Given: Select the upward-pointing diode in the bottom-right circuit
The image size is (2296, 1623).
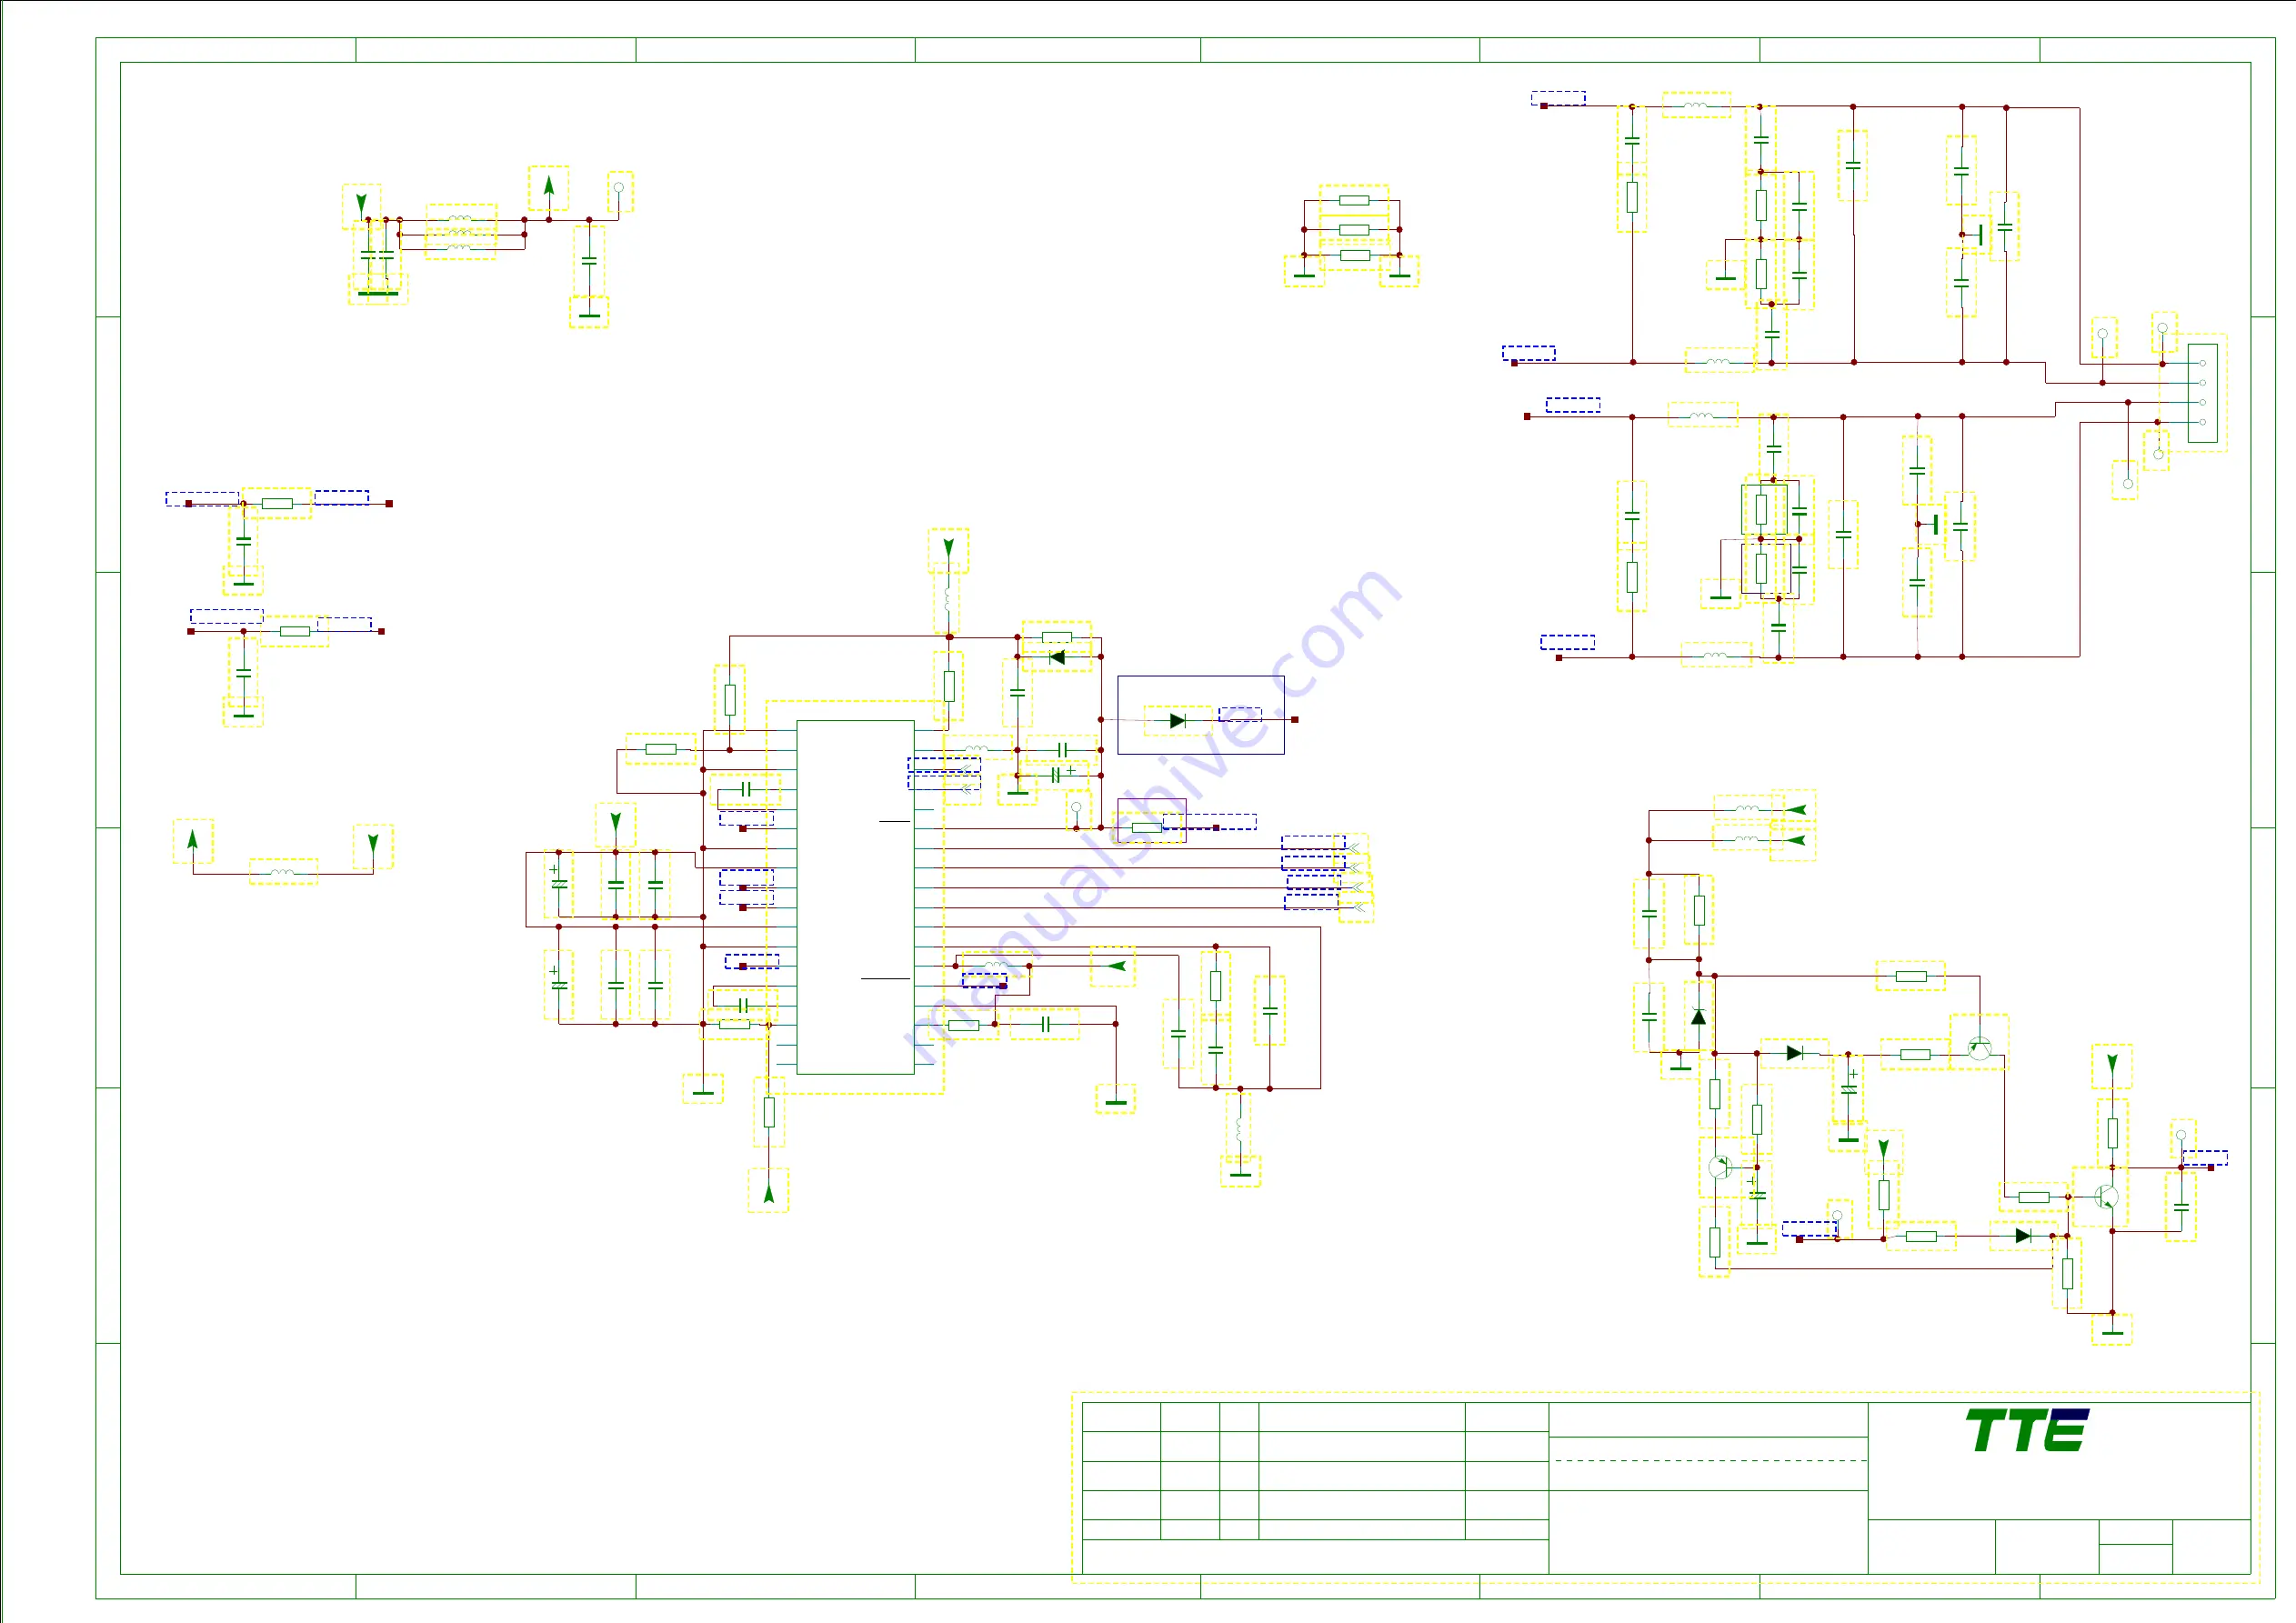Looking at the screenshot, I should (x=1698, y=1017).
